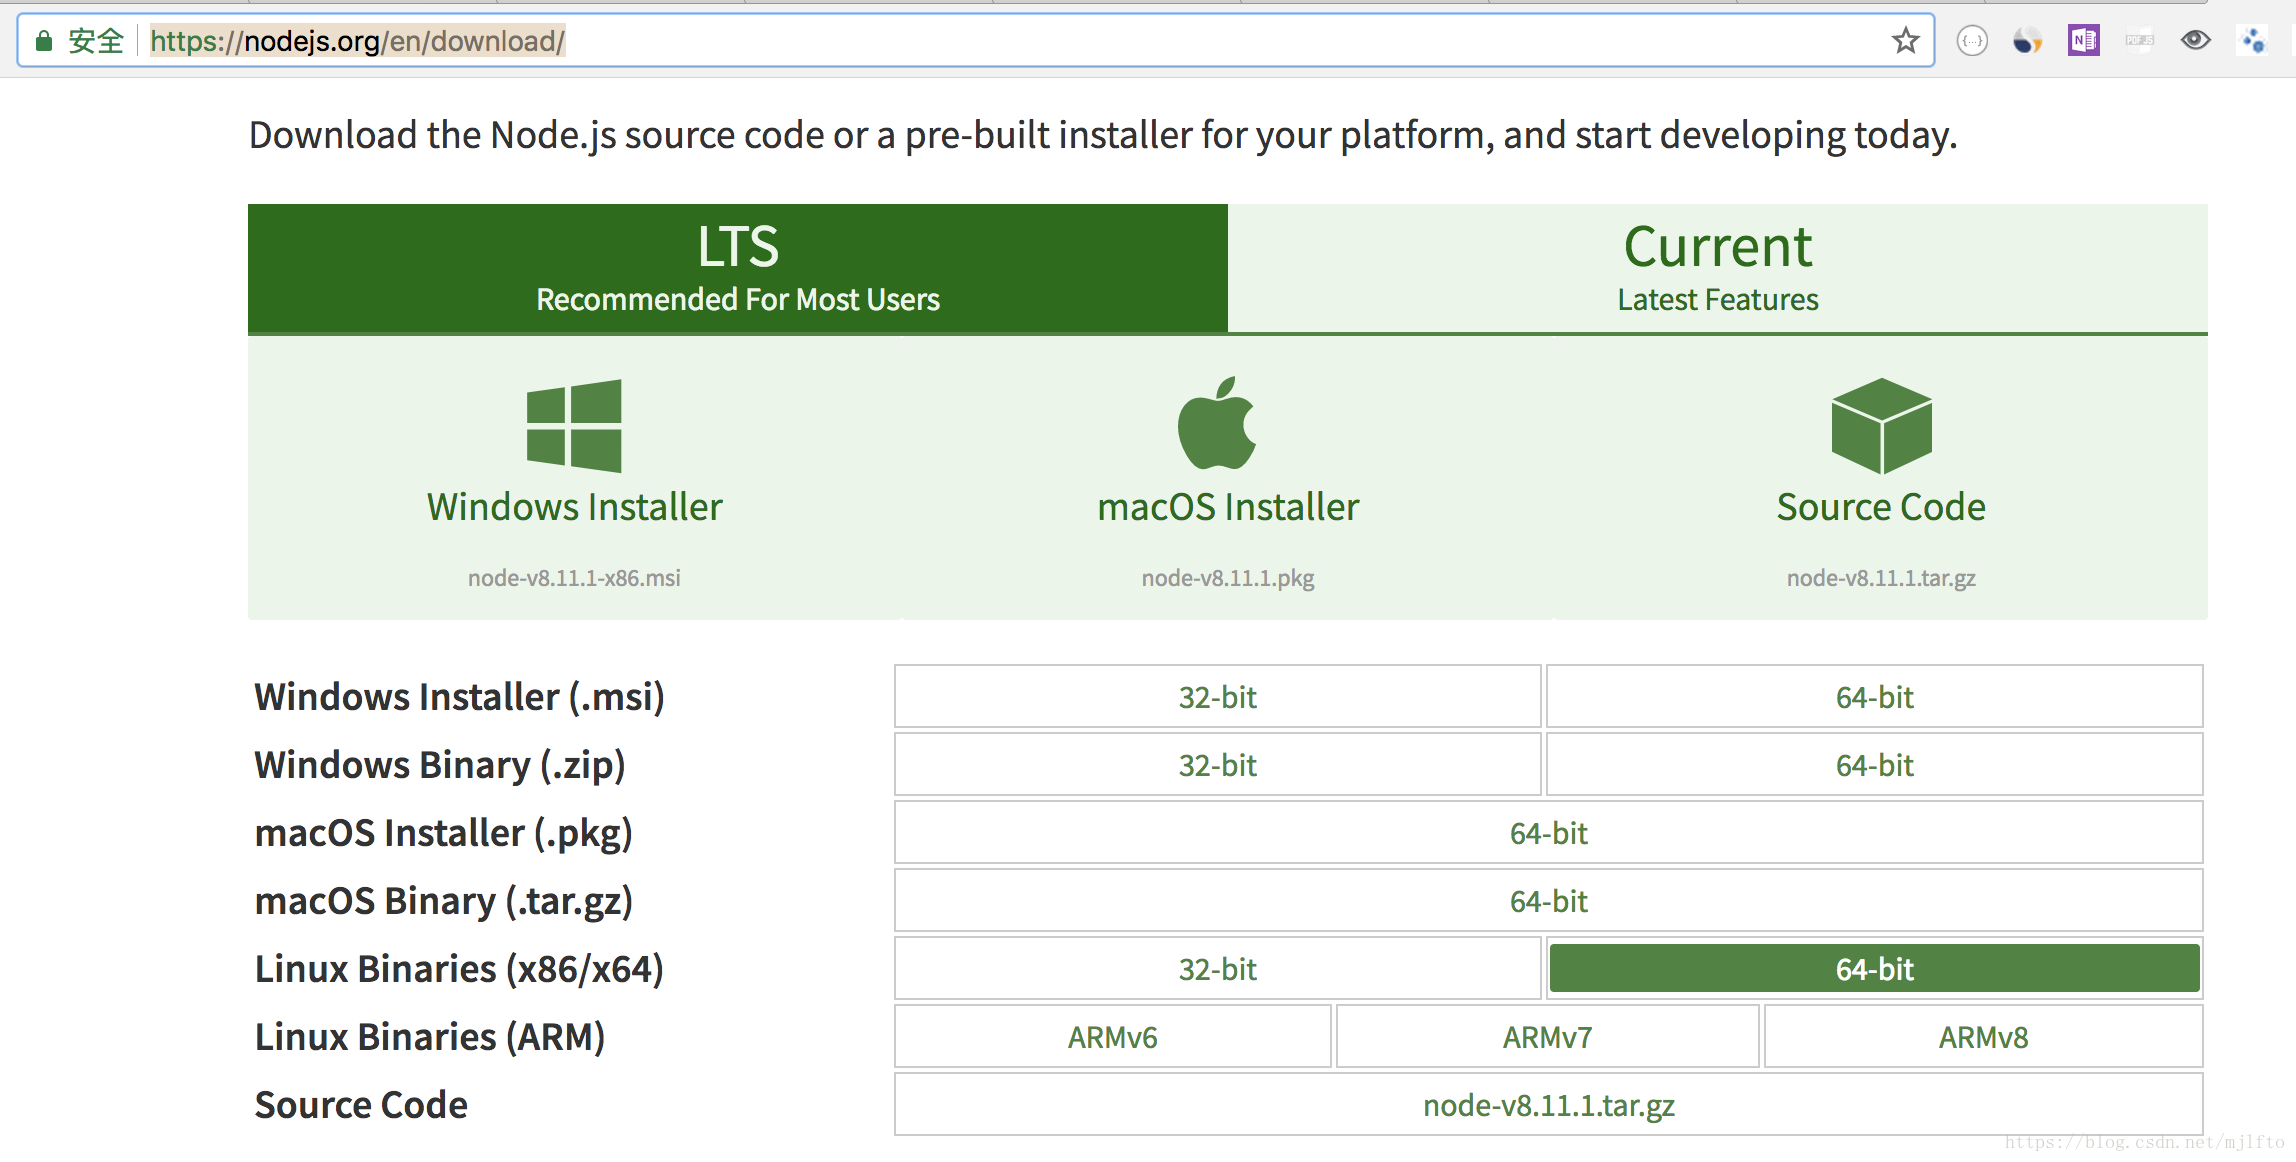Download Linux Binaries ARMv6
2296x1162 pixels.
click(x=1112, y=1037)
